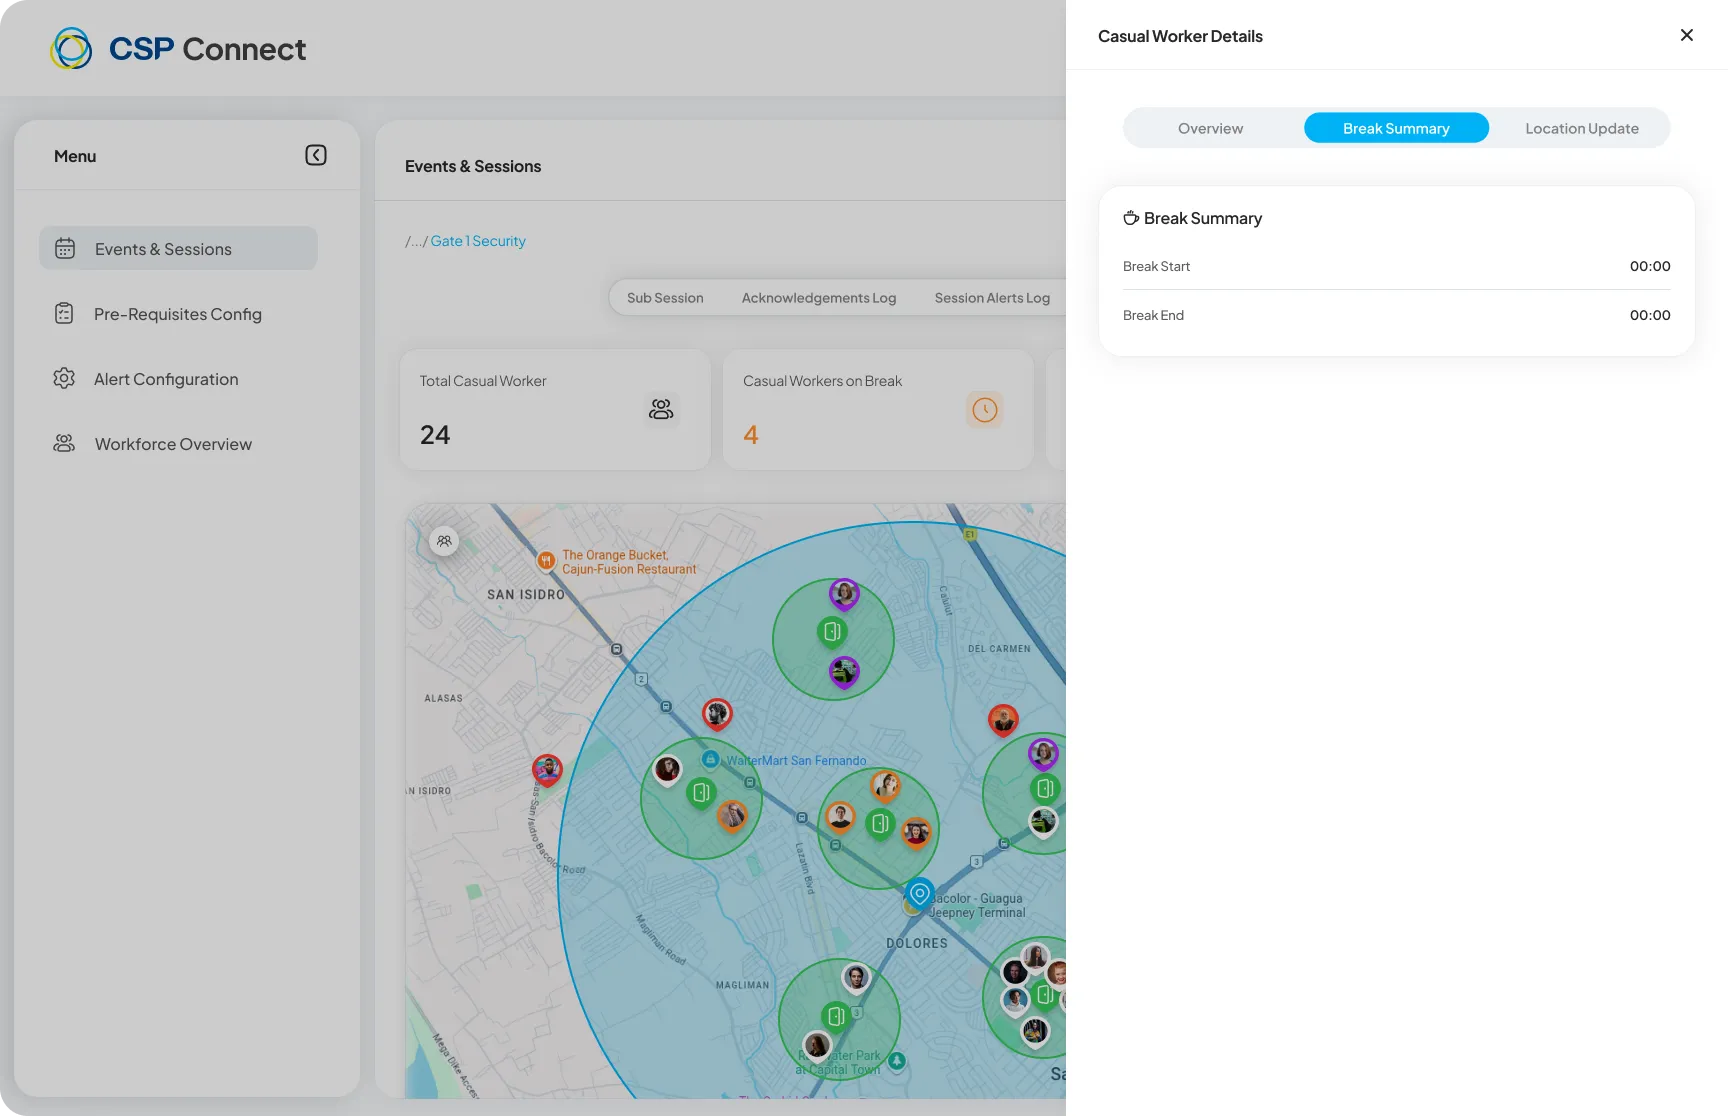This screenshot has height=1116, width=1728.
Task: Open the Acknowledgements Log tab
Action: click(819, 298)
